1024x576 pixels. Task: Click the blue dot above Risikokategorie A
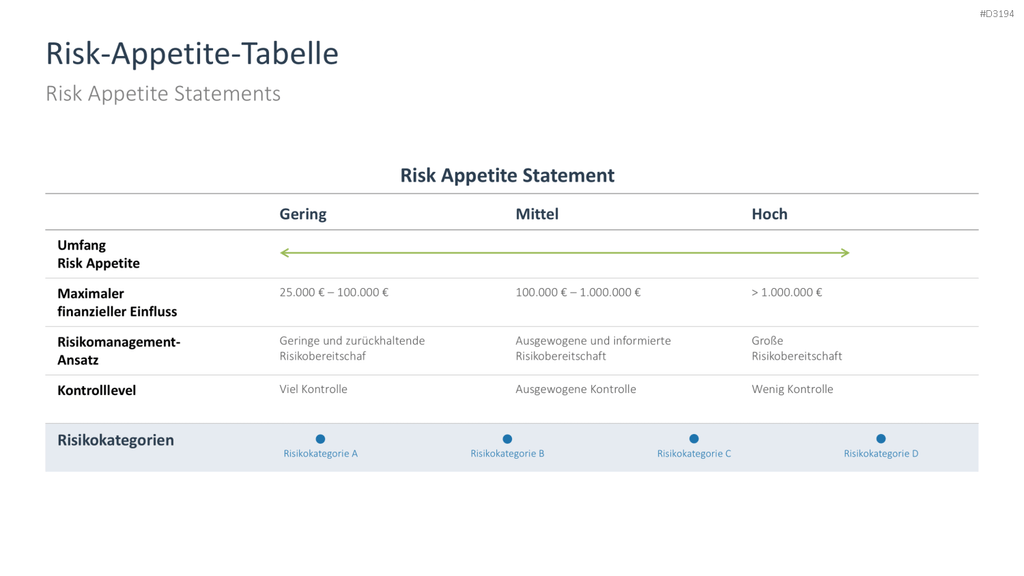click(320, 439)
